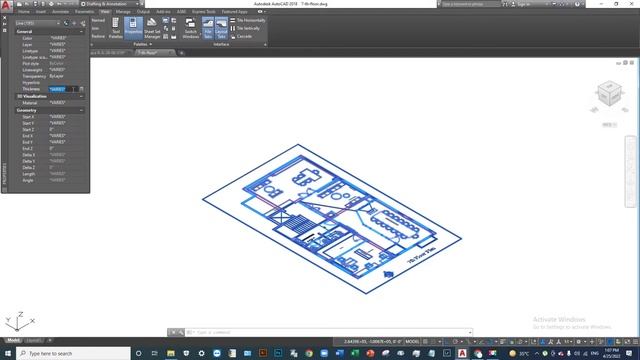The width and height of the screenshot is (640, 360).
Task: Open the Insert ribbon tab
Action: click(41, 12)
